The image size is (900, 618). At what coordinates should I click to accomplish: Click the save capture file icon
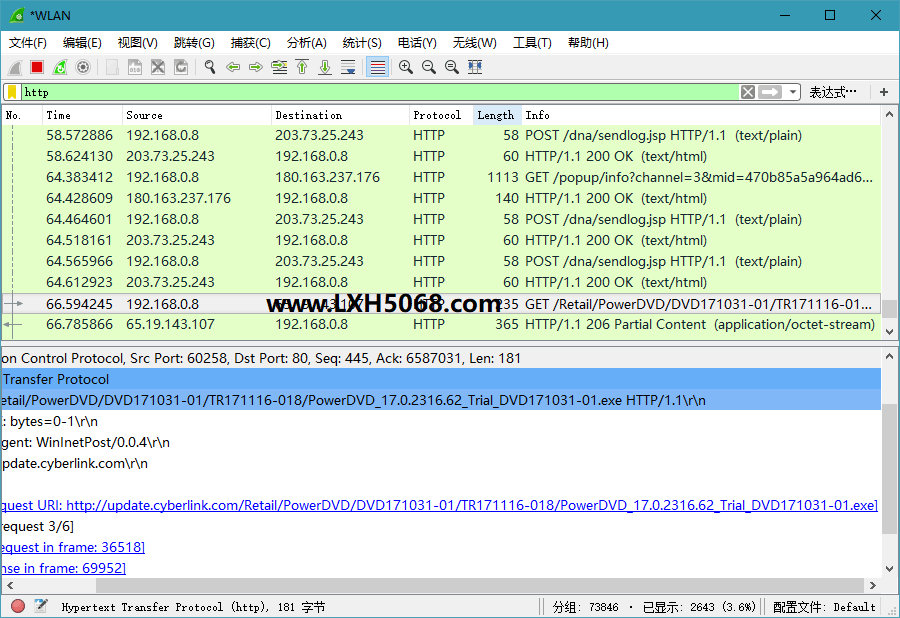(x=135, y=67)
